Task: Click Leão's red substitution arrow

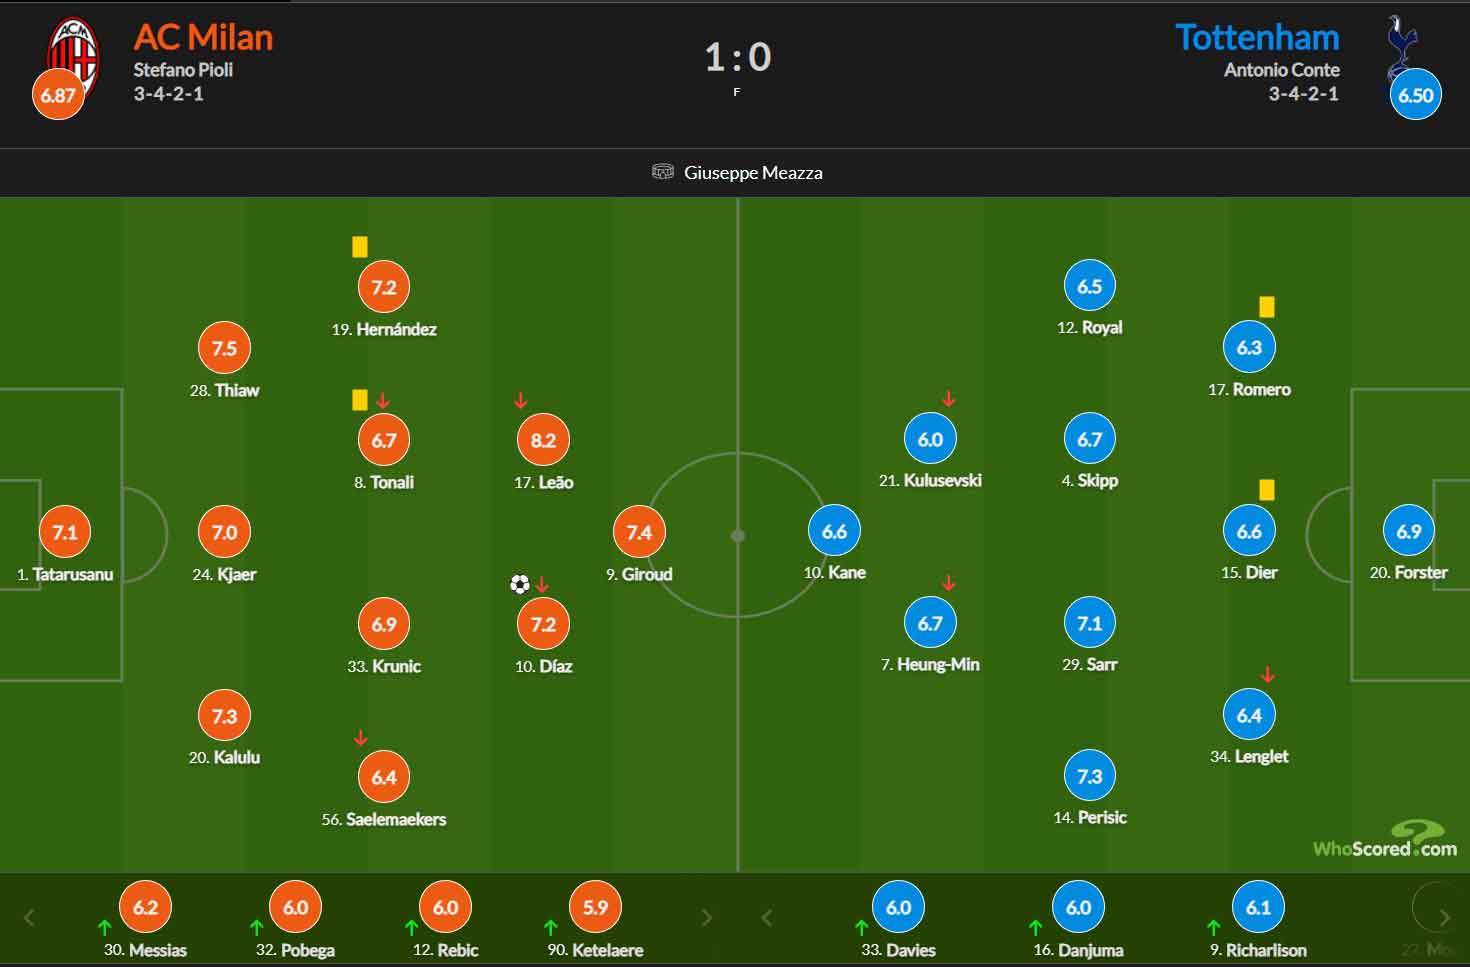Action: 520,401
